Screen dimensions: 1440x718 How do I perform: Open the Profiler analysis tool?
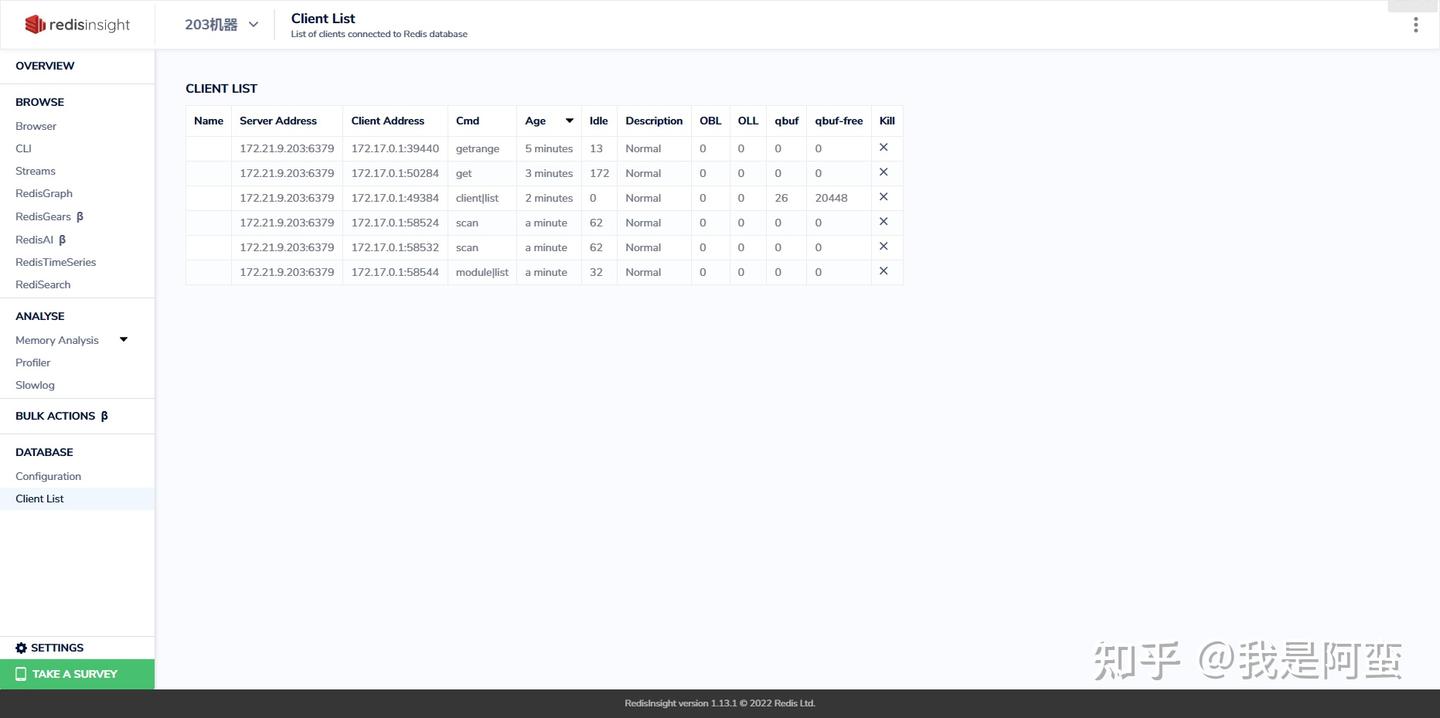coord(32,361)
